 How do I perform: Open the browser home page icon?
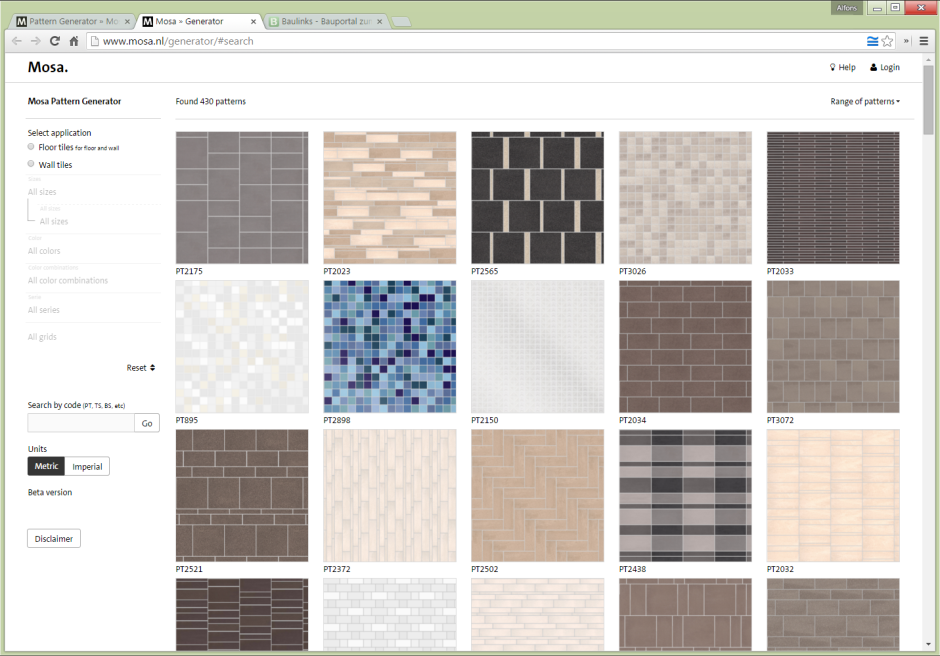[74, 41]
